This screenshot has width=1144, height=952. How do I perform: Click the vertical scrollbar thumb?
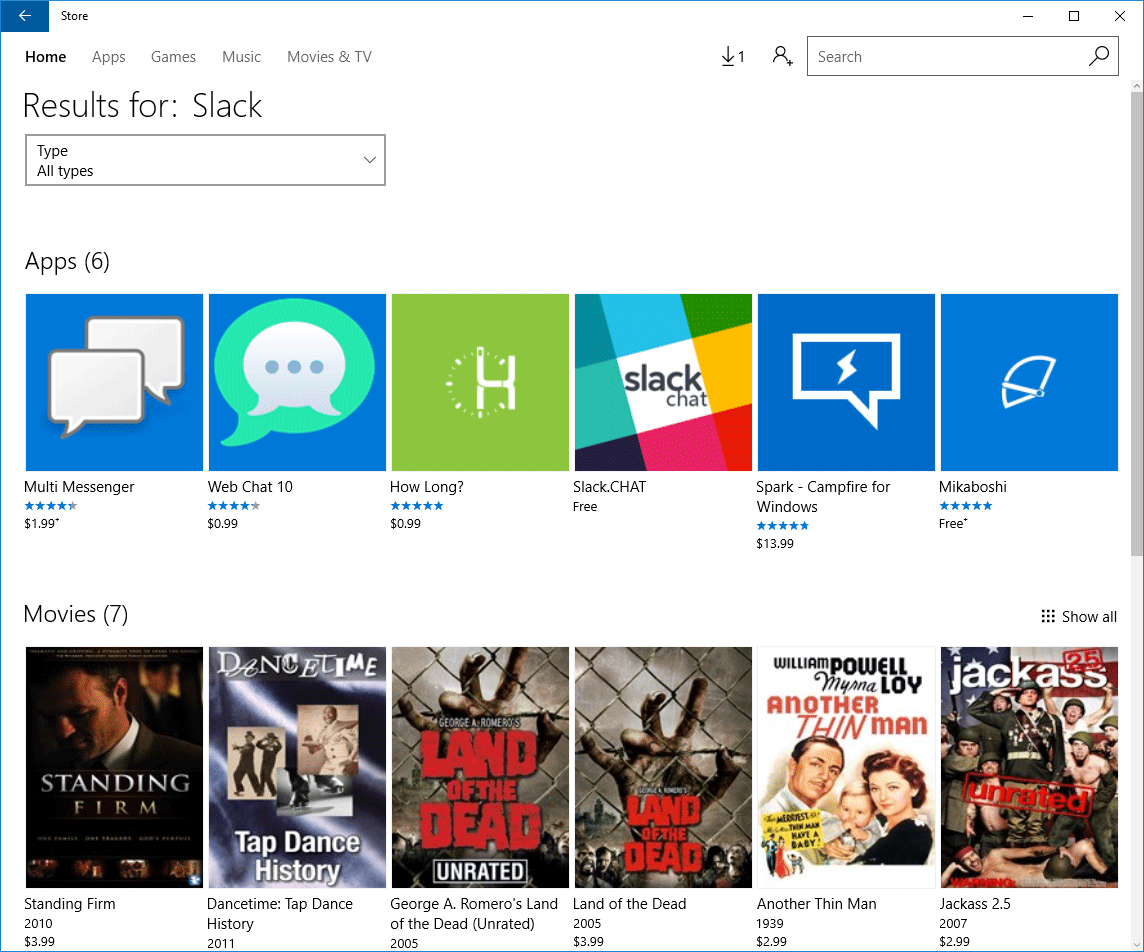(1137, 323)
